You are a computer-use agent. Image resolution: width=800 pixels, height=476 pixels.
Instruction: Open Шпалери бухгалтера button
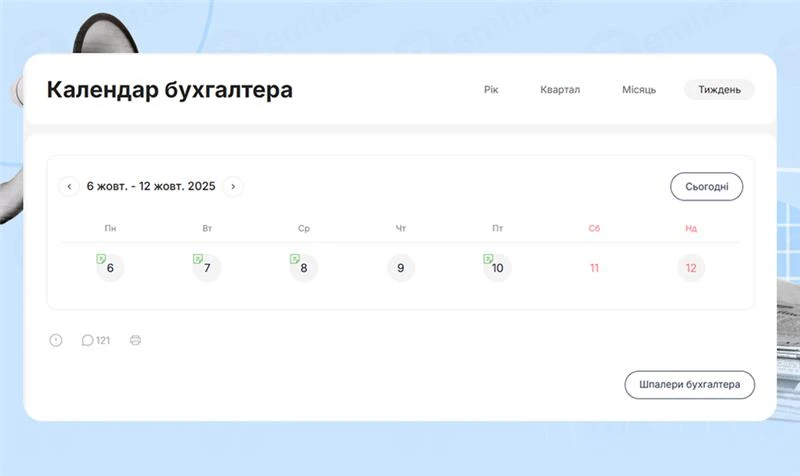(690, 385)
